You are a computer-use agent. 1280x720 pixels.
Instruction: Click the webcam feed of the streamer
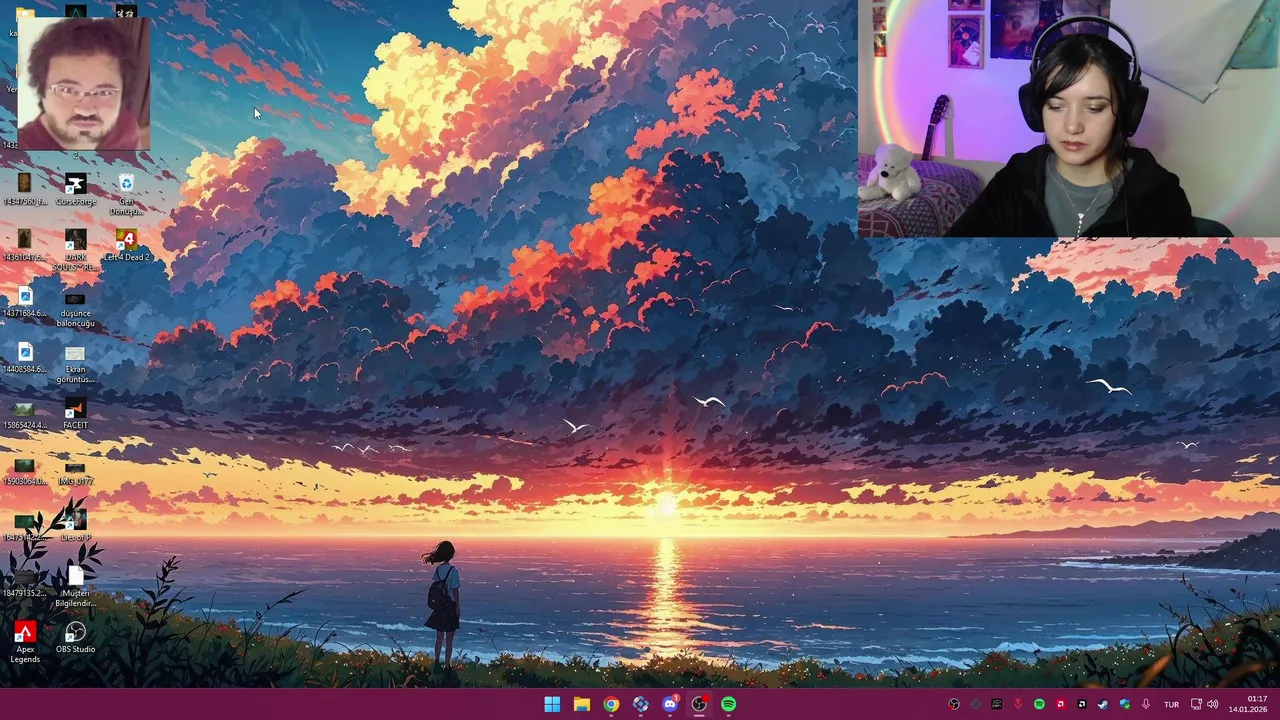click(x=1069, y=118)
